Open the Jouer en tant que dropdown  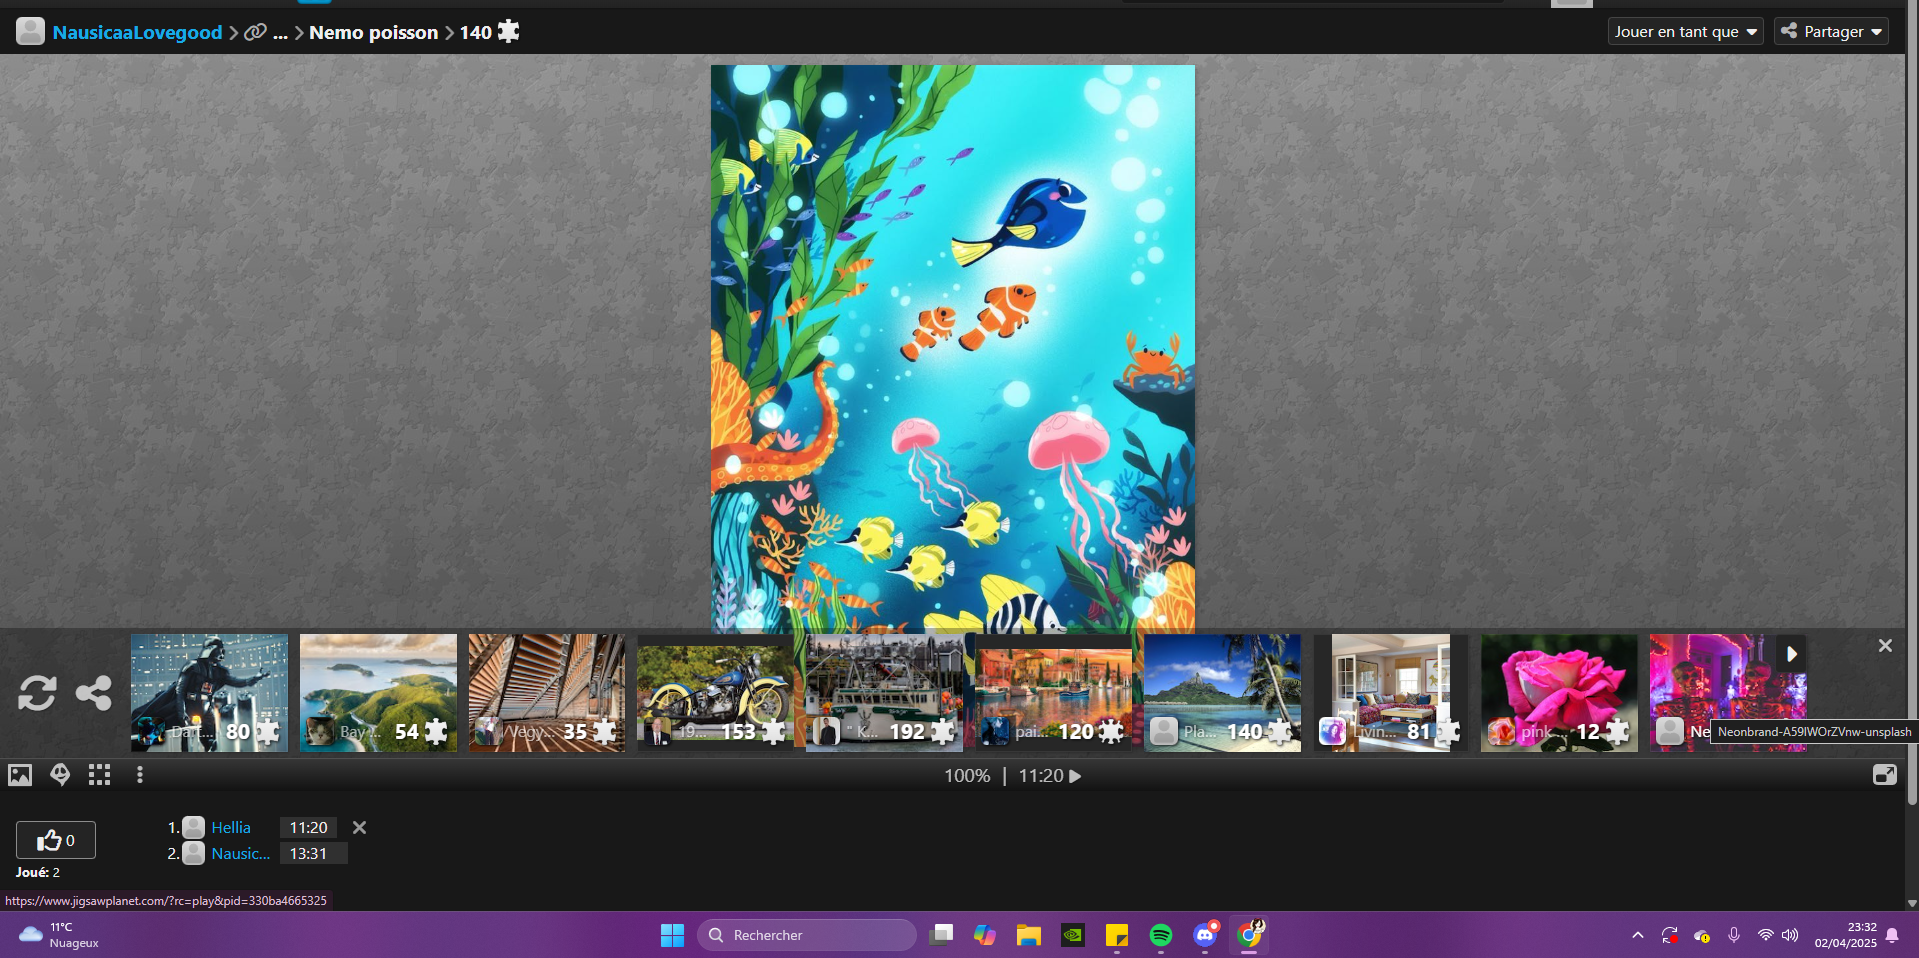[1686, 32]
